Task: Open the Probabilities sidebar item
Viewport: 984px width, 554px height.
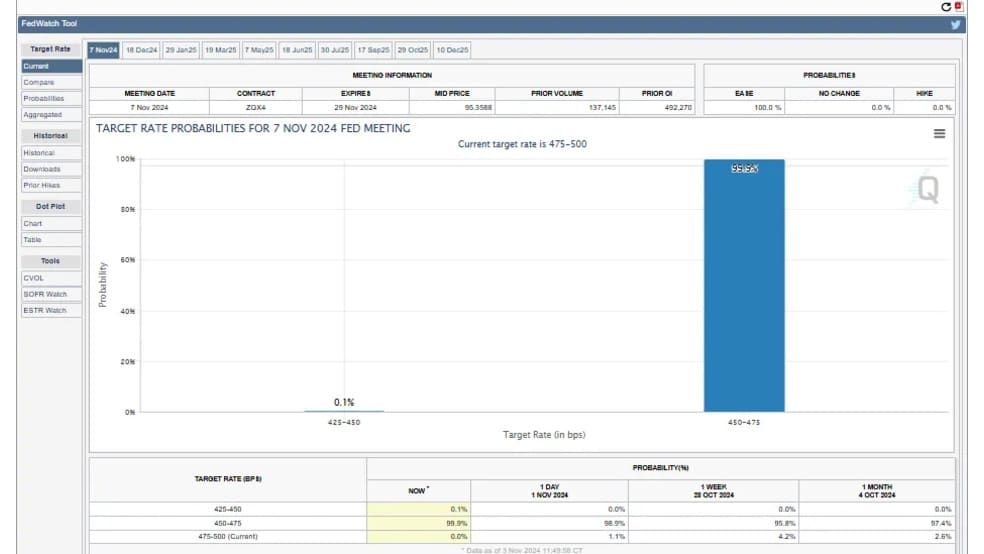Action: (x=51, y=99)
